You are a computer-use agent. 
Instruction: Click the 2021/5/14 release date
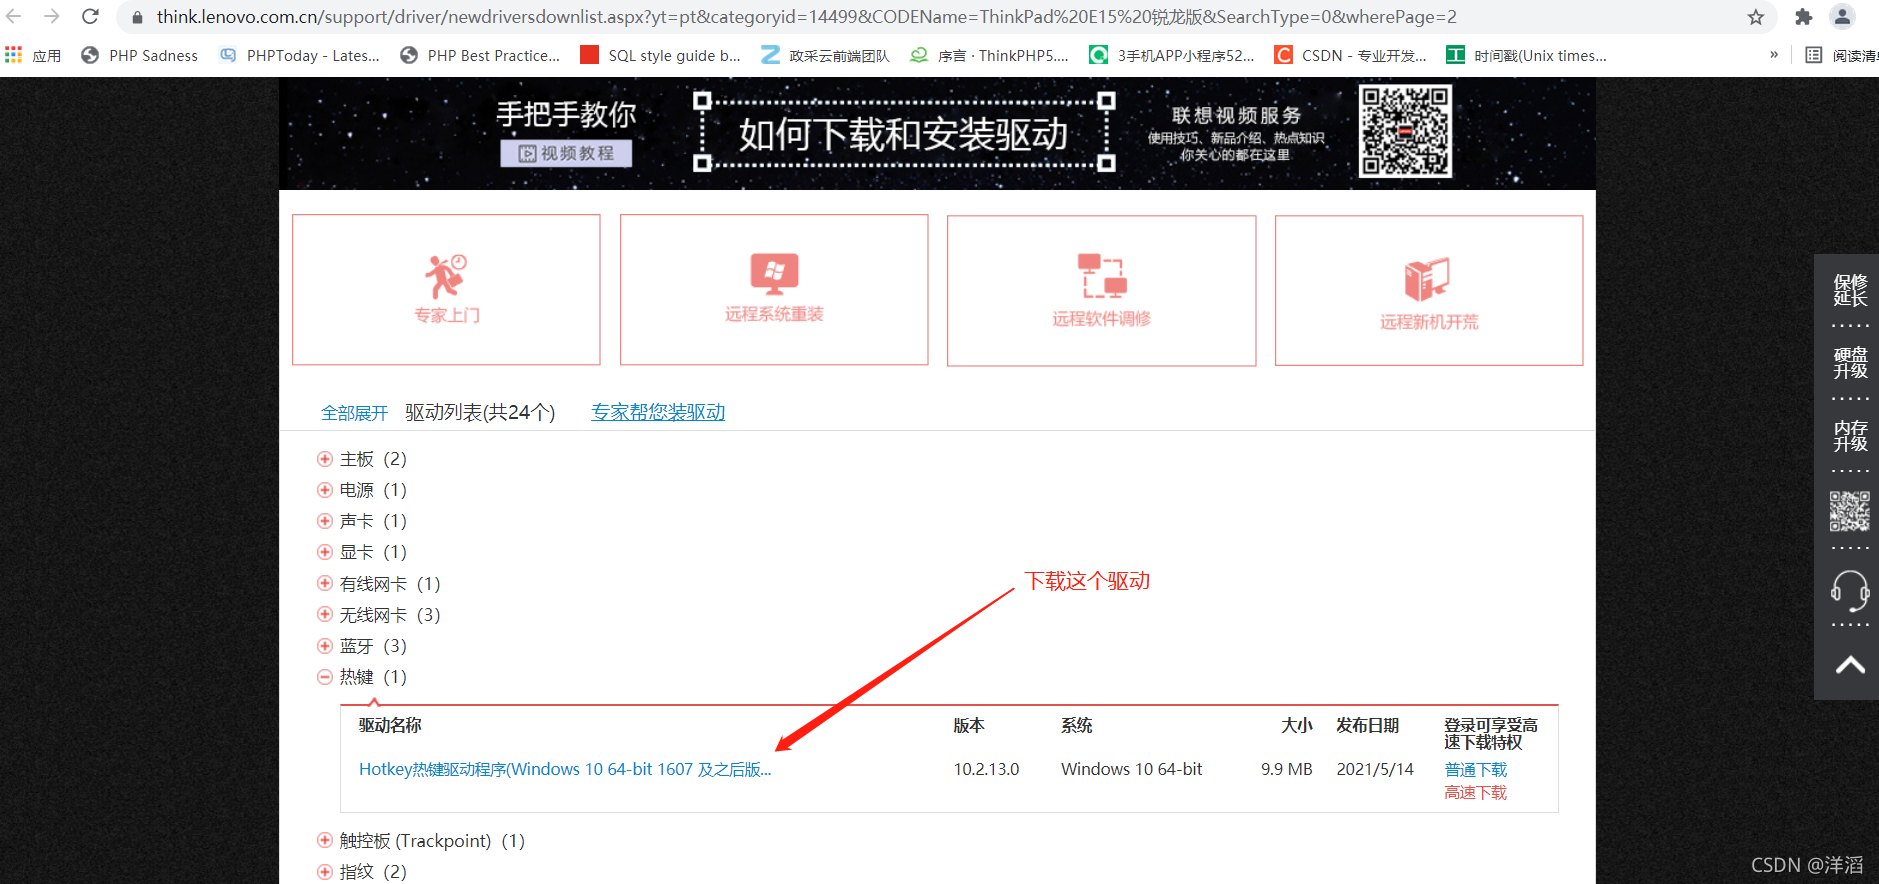click(x=1375, y=769)
